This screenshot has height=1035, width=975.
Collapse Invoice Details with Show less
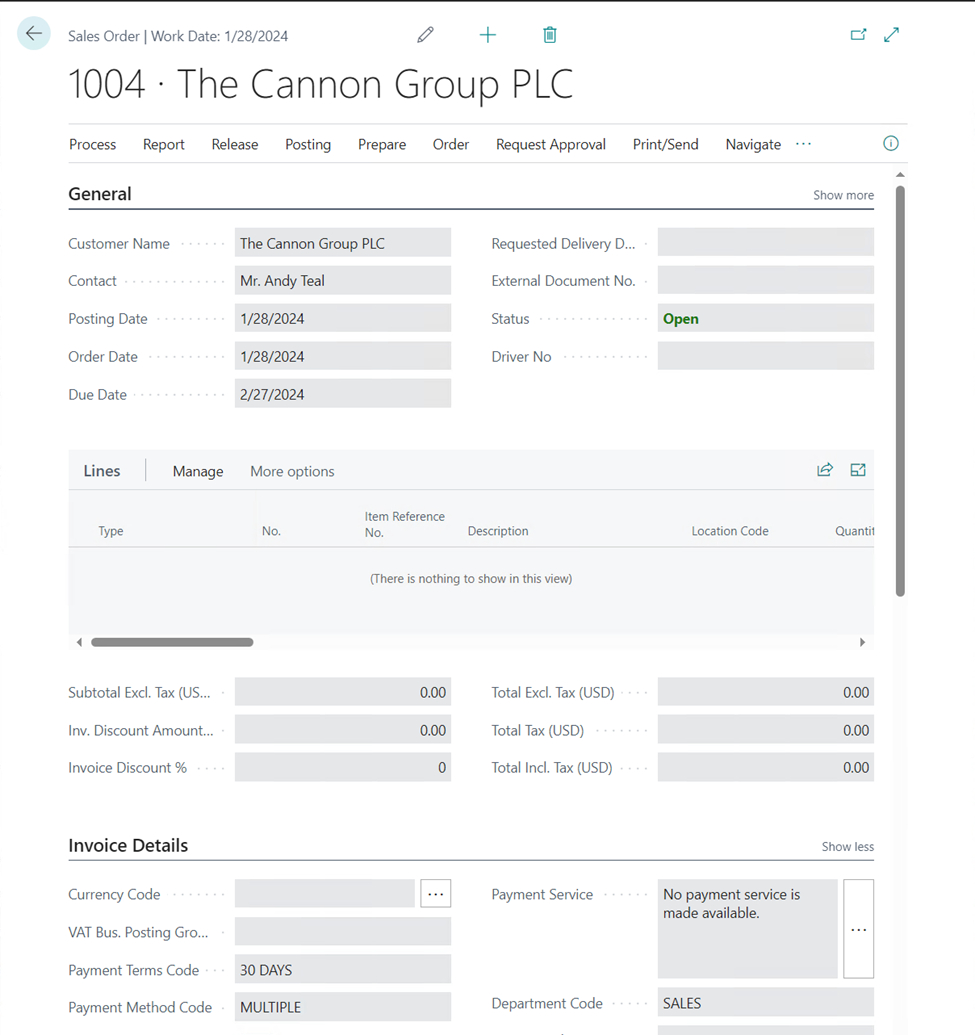point(848,847)
